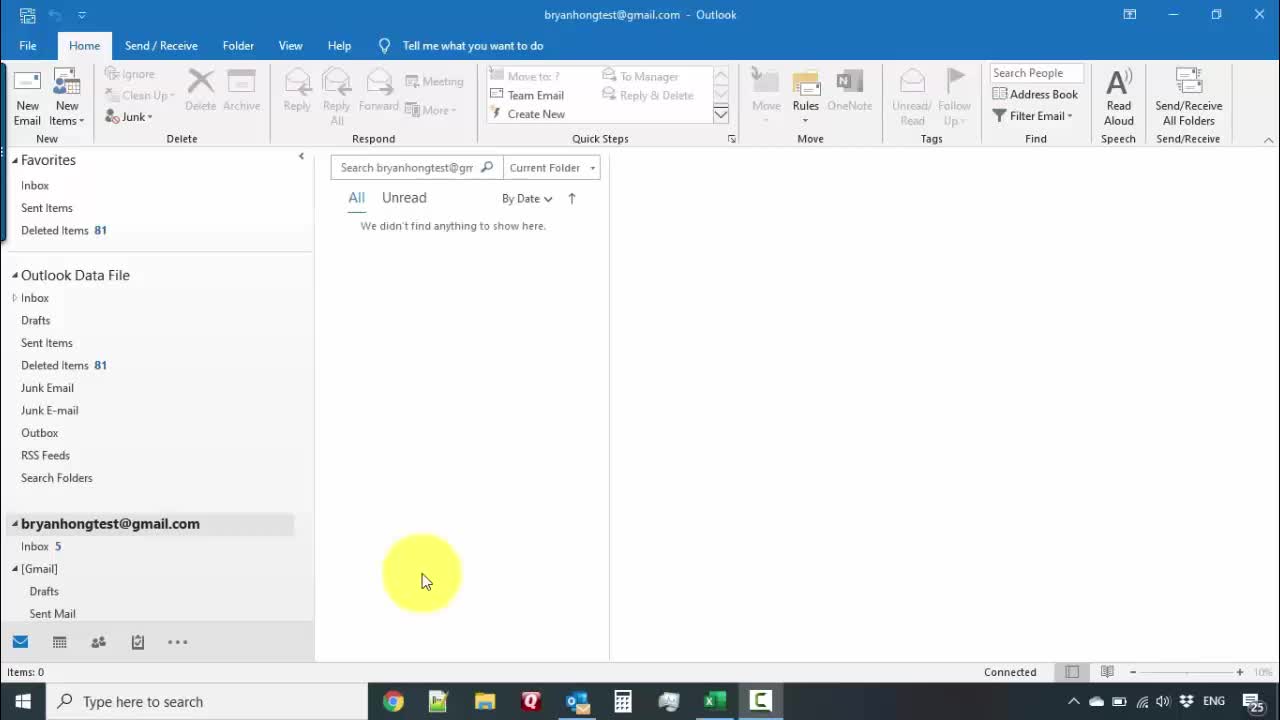Collapse the Outlook Data File tree

pyautogui.click(x=15, y=275)
